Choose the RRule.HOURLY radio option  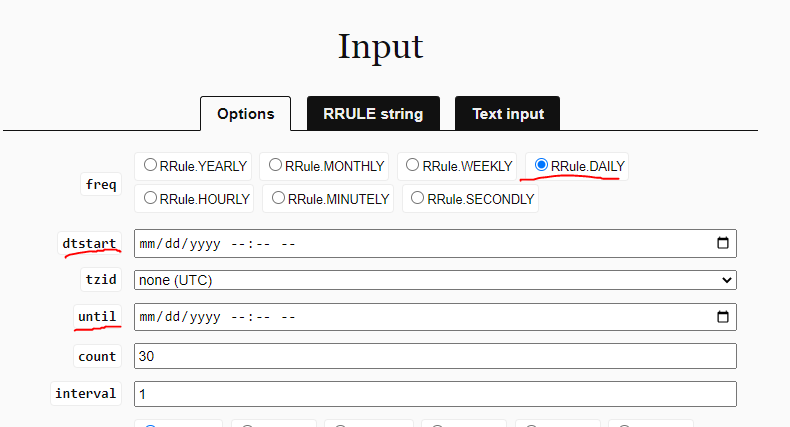tap(150, 198)
